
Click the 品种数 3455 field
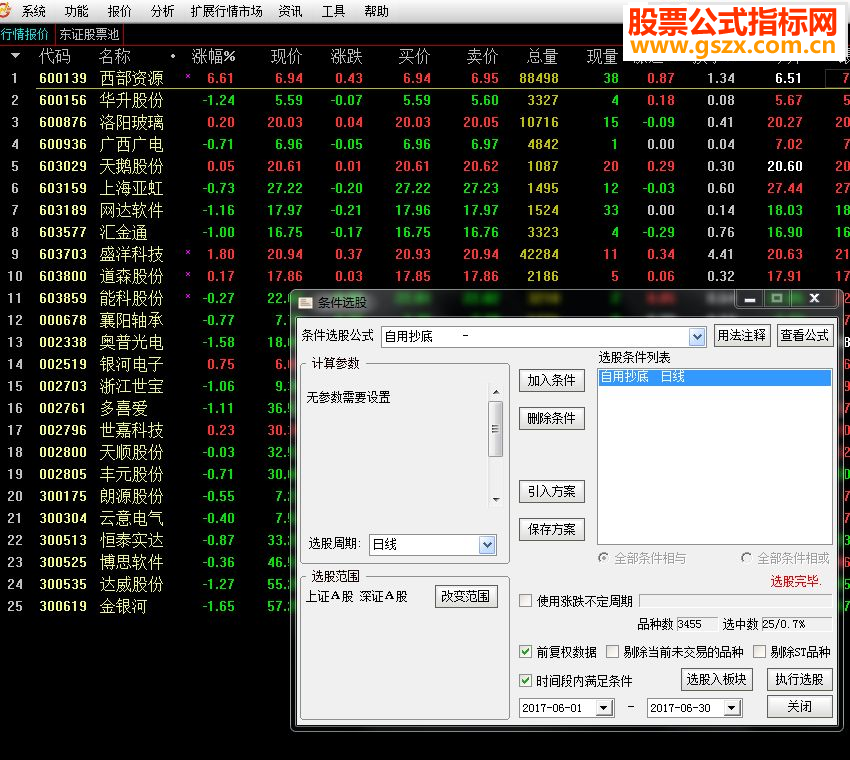(x=697, y=624)
